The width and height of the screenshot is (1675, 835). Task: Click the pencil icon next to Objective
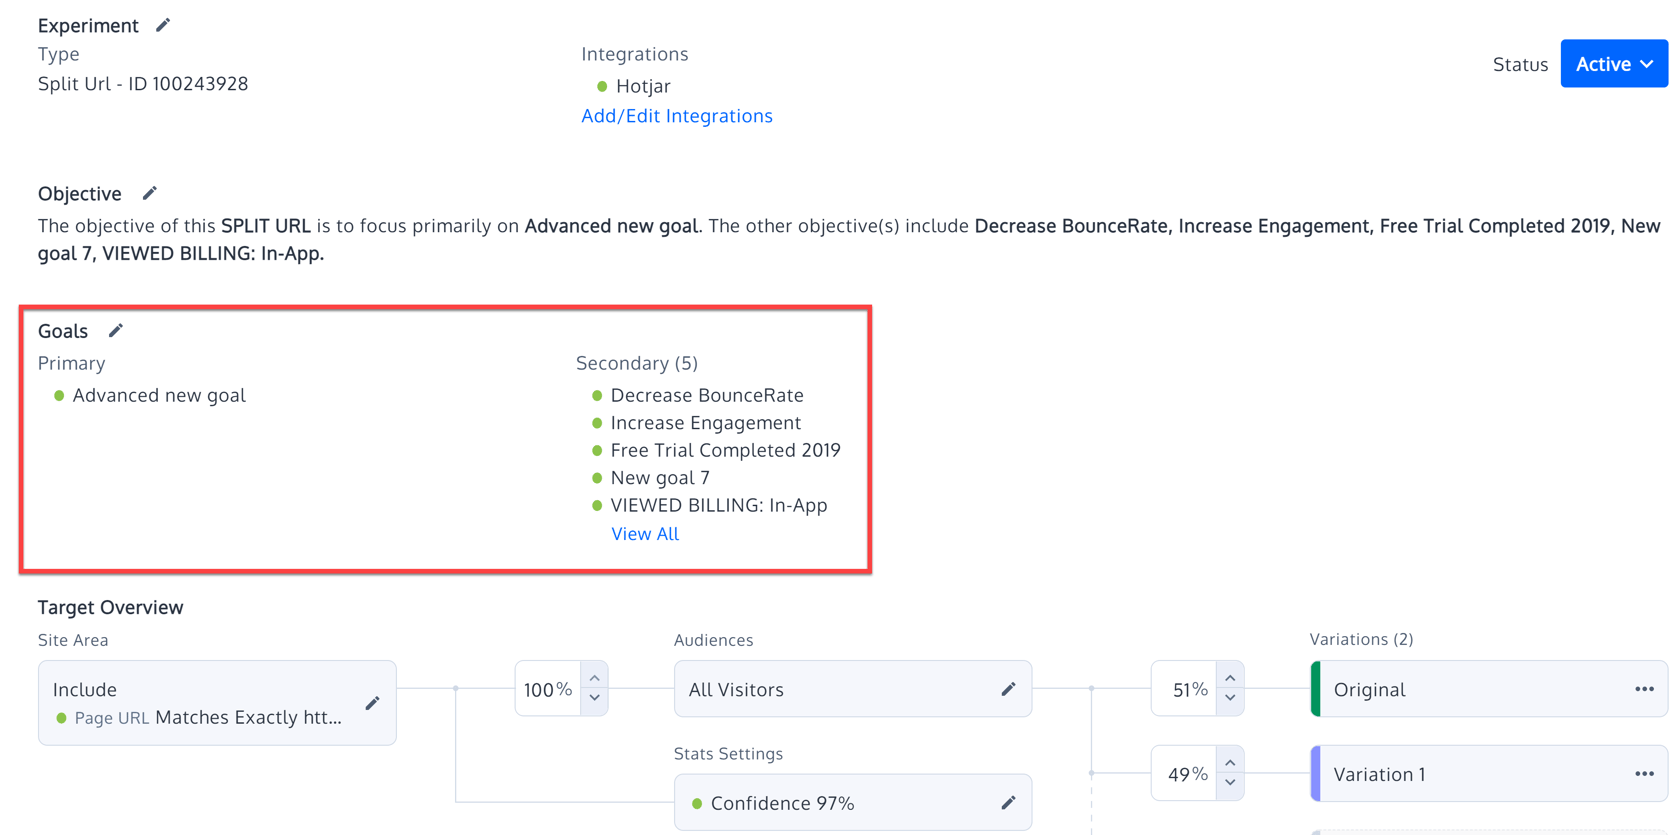point(149,193)
